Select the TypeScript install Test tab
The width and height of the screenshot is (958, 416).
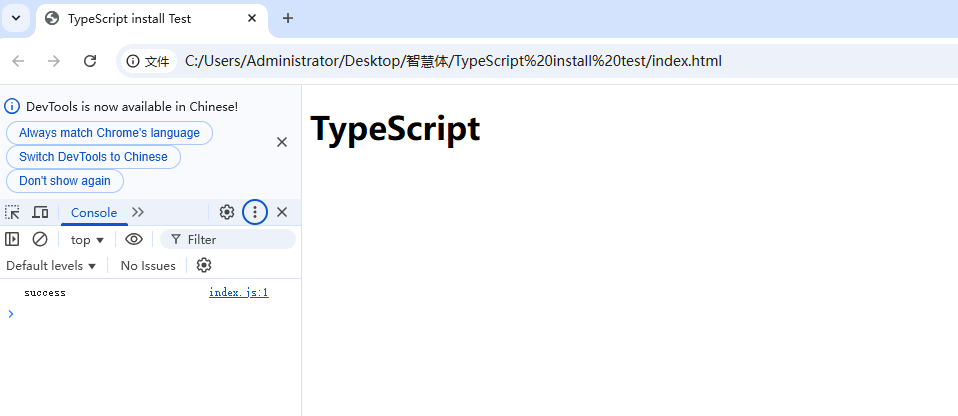152,19
